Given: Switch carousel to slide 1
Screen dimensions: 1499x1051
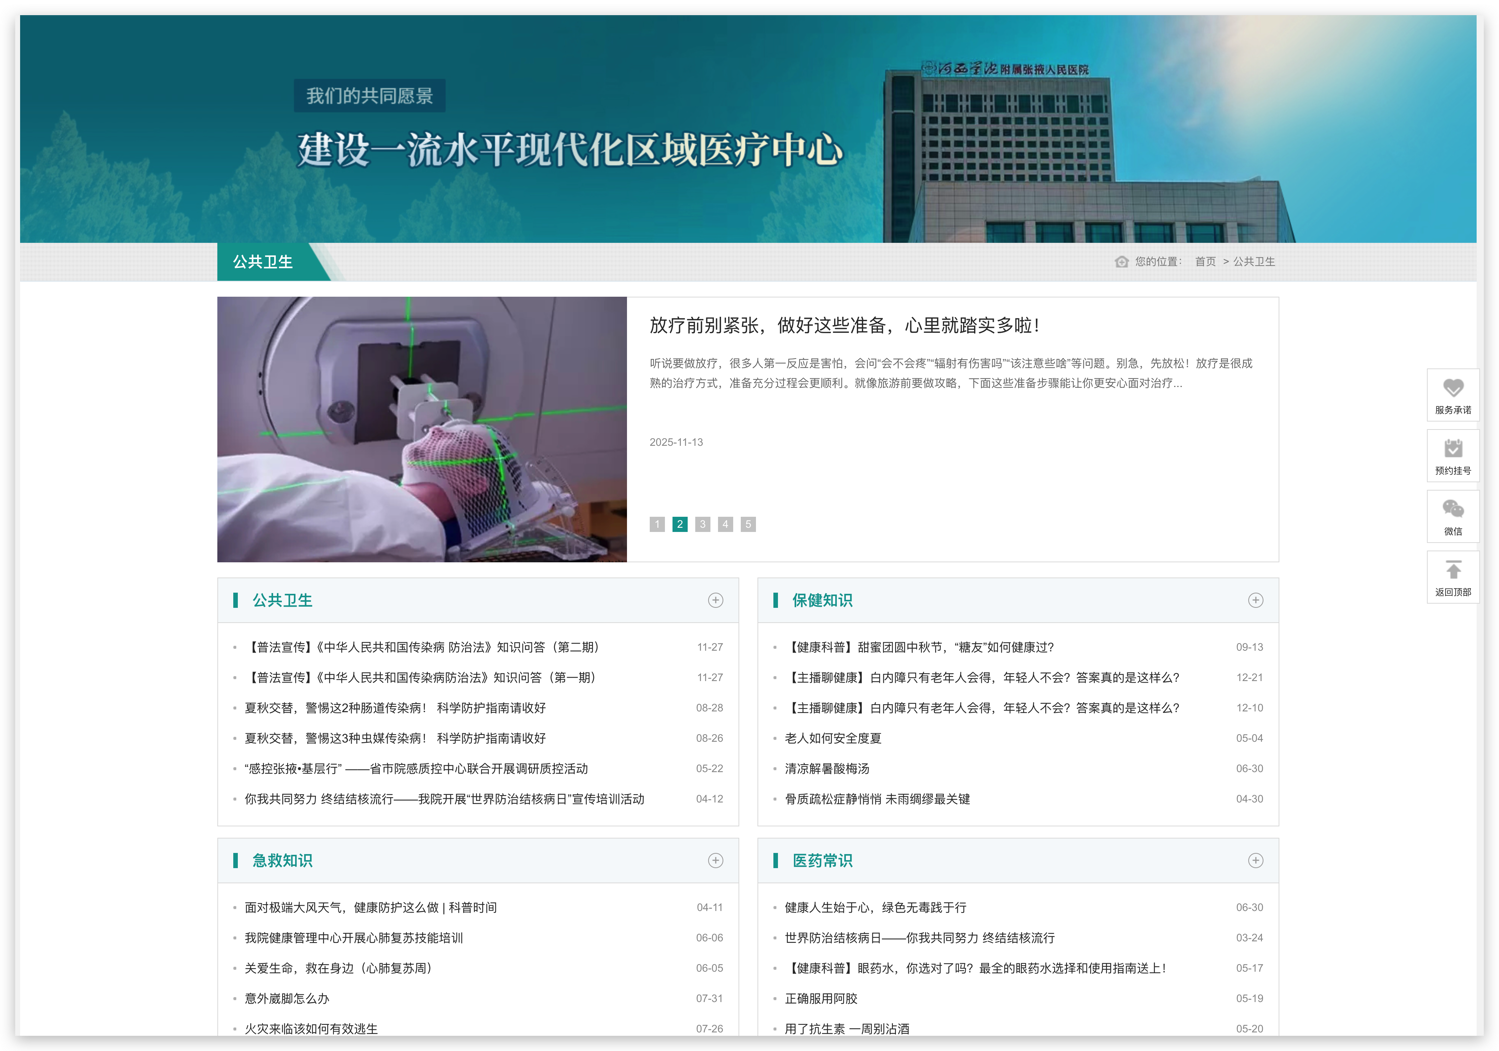Looking at the screenshot, I should tap(657, 524).
